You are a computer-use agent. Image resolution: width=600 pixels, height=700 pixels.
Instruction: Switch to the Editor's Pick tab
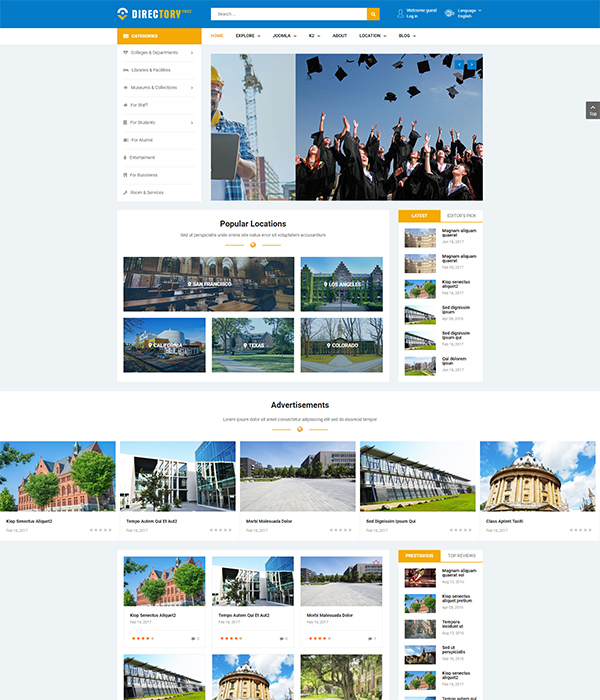click(462, 216)
